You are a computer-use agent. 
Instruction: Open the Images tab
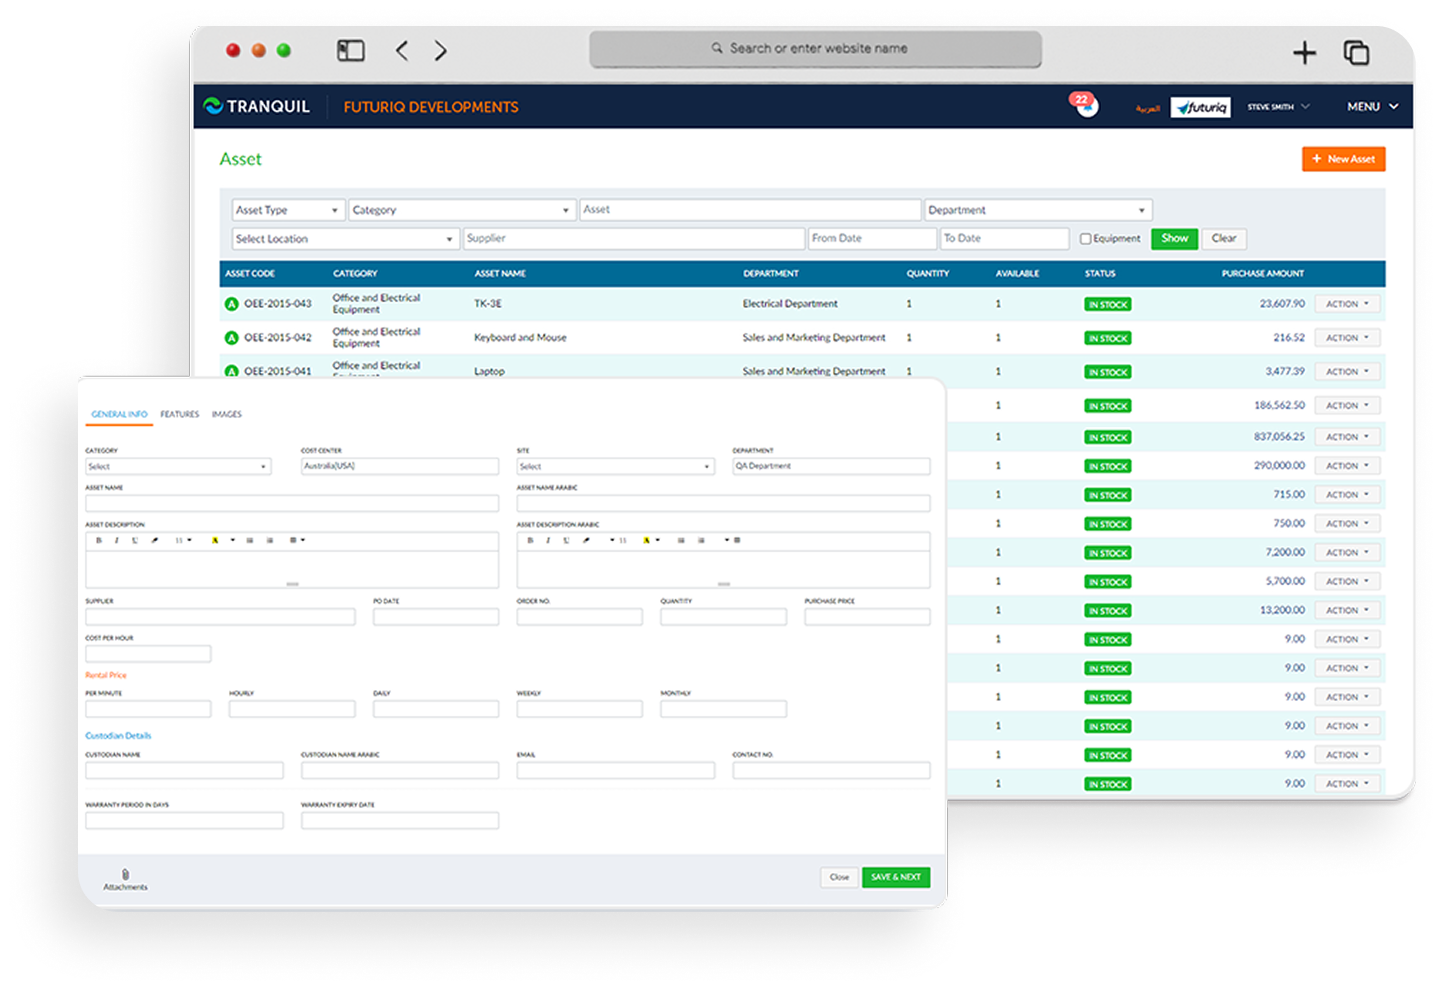226,414
